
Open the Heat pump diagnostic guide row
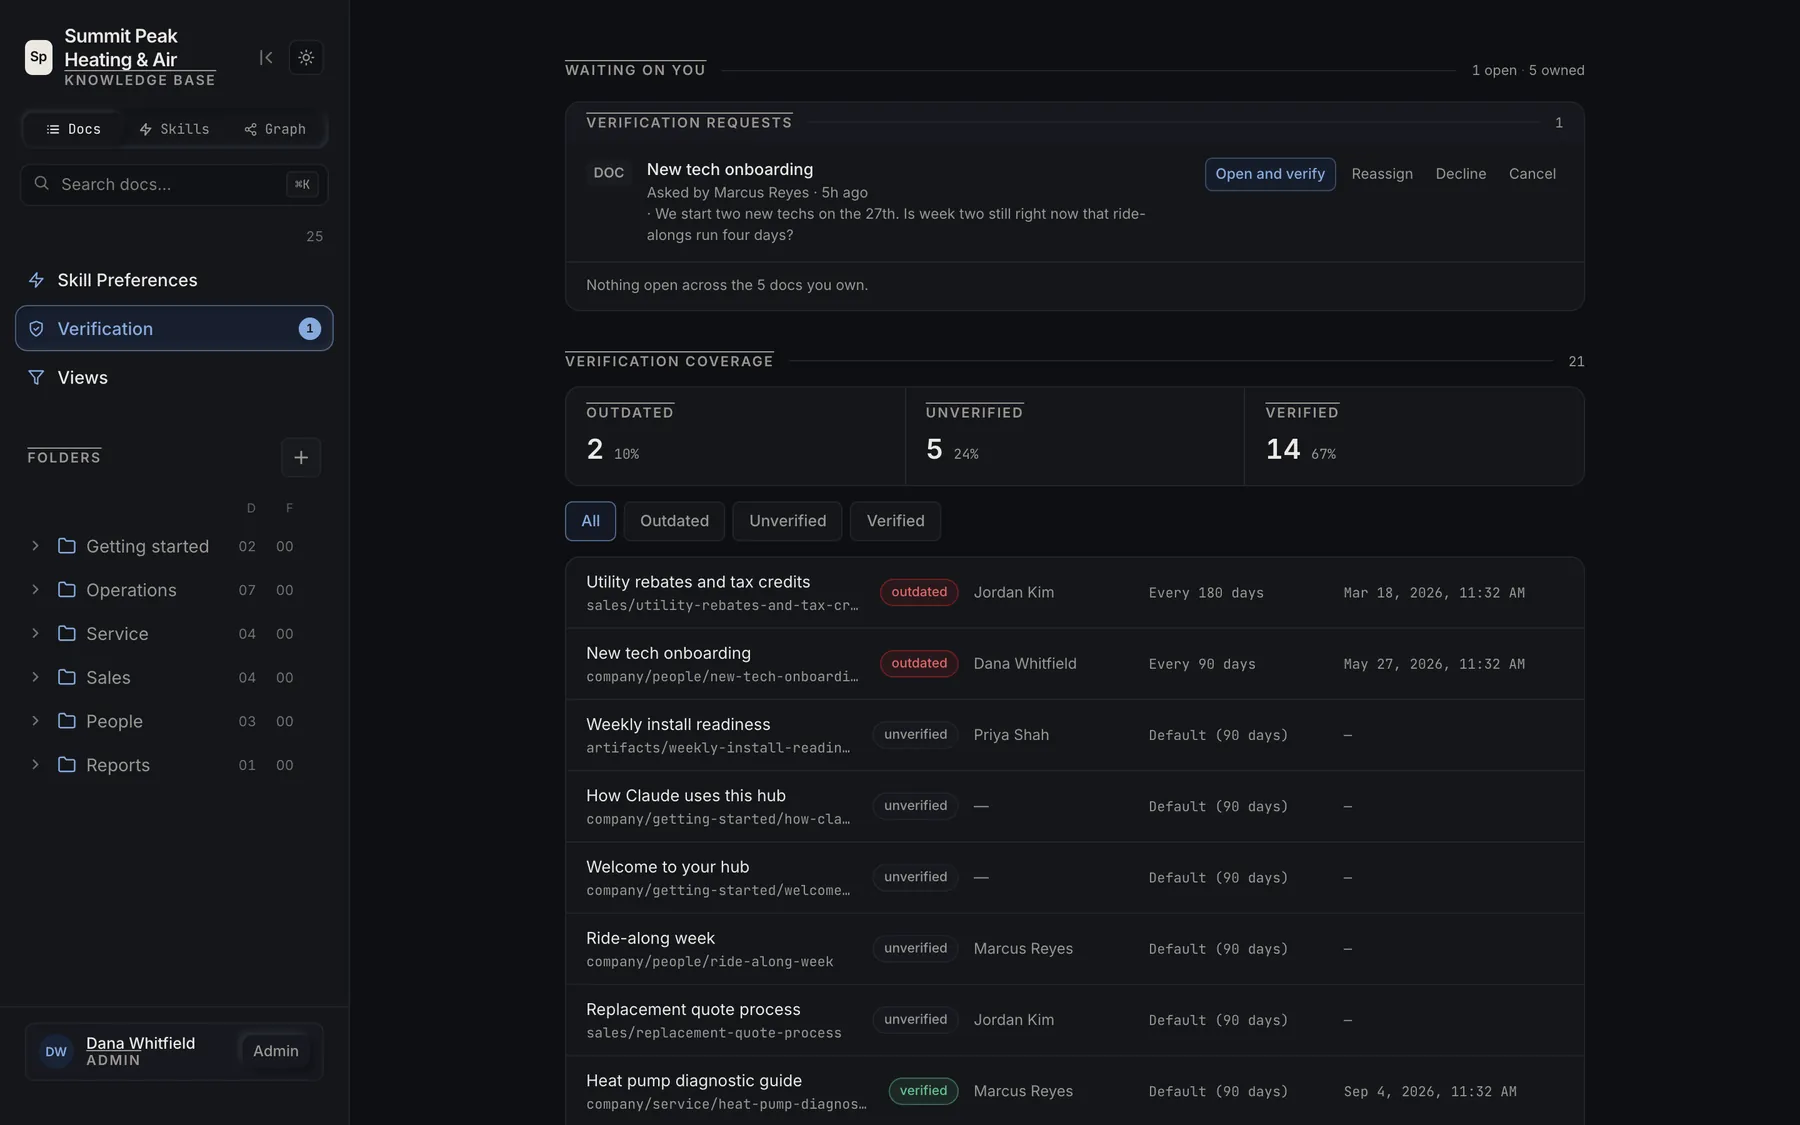point(1075,1091)
